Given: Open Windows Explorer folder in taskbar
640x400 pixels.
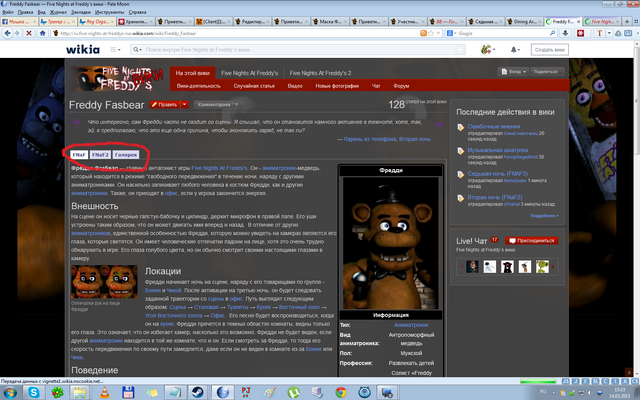Looking at the screenshot, I should 80,393.
